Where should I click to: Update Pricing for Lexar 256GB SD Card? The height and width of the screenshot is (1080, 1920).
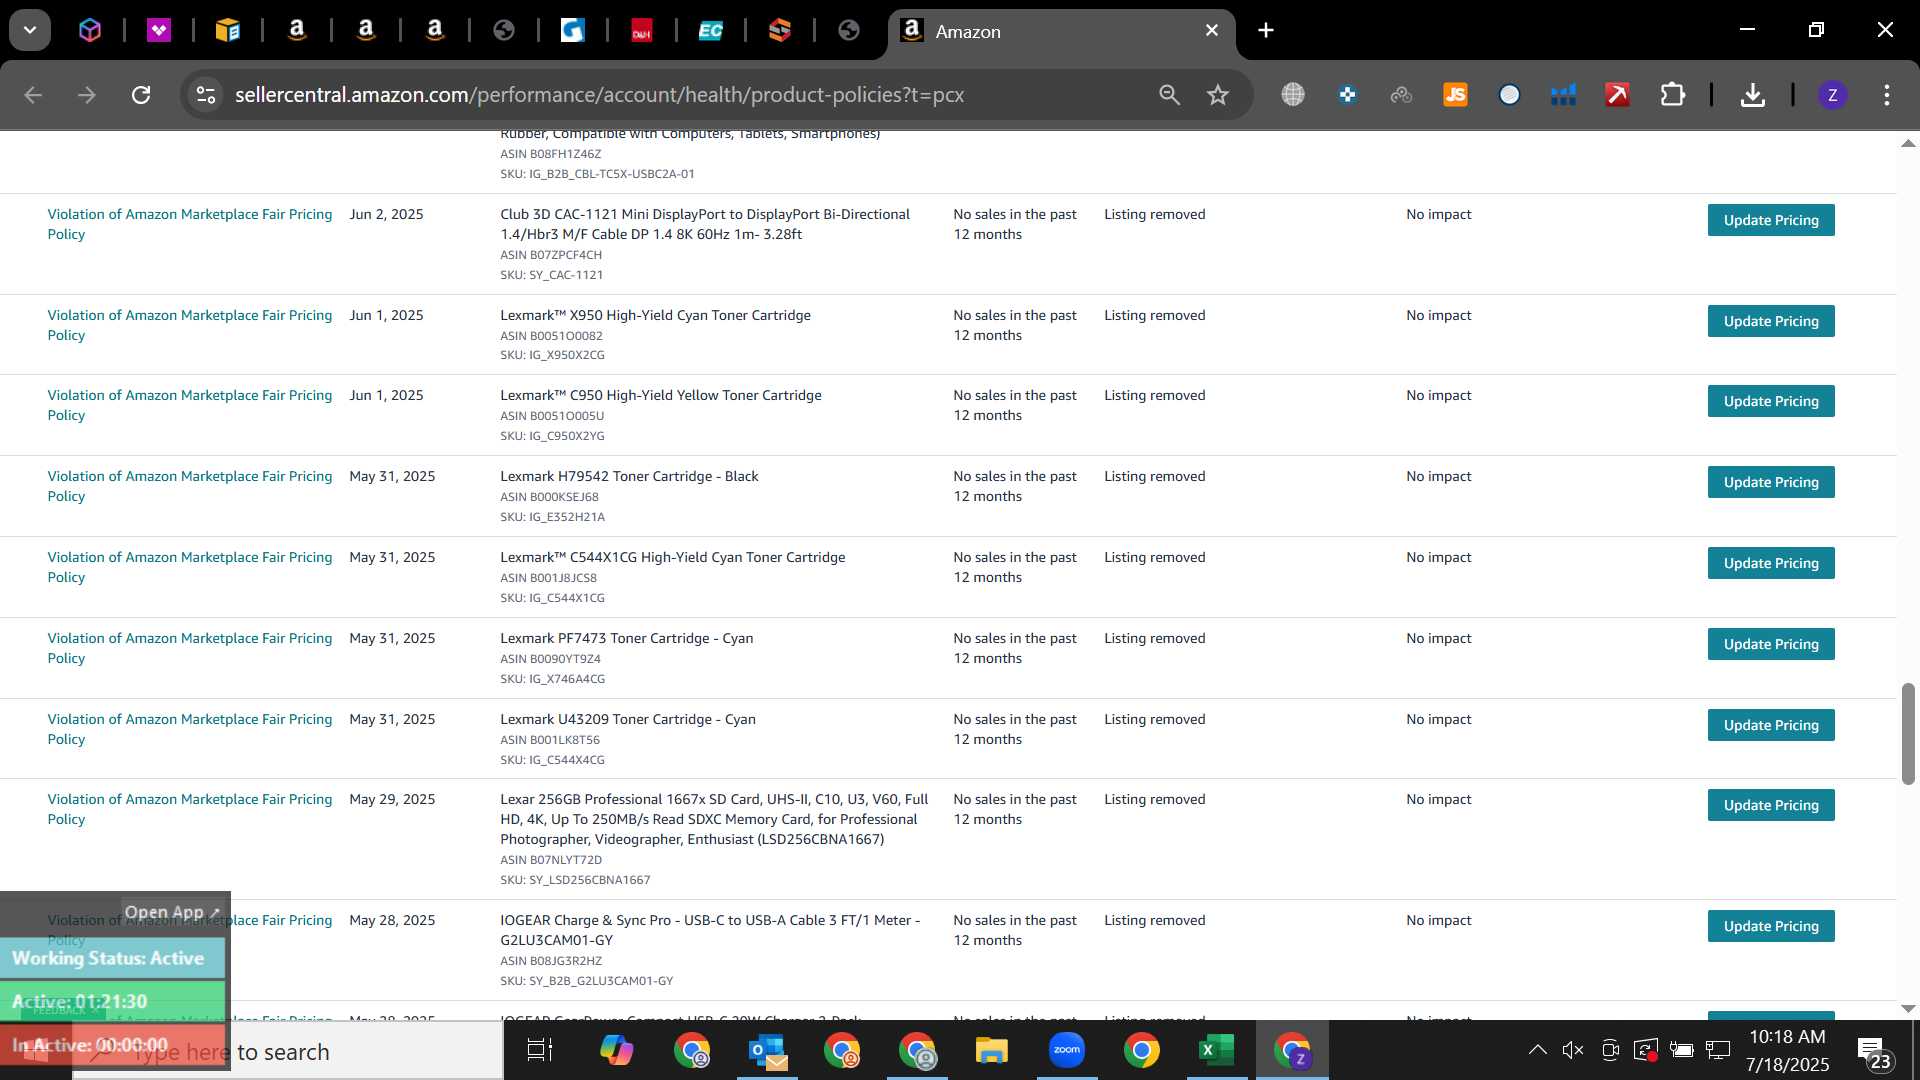pos(1771,805)
